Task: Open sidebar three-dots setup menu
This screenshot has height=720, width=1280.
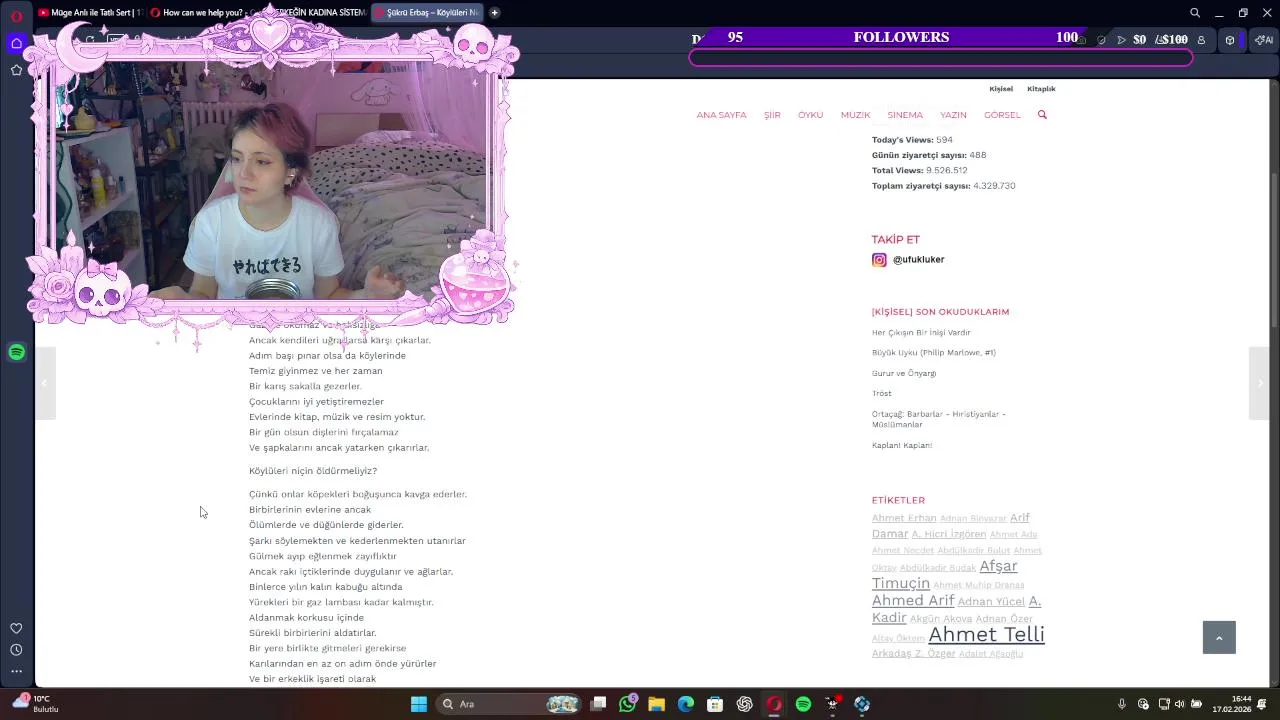Action: pyautogui.click(x=16, y=671)
